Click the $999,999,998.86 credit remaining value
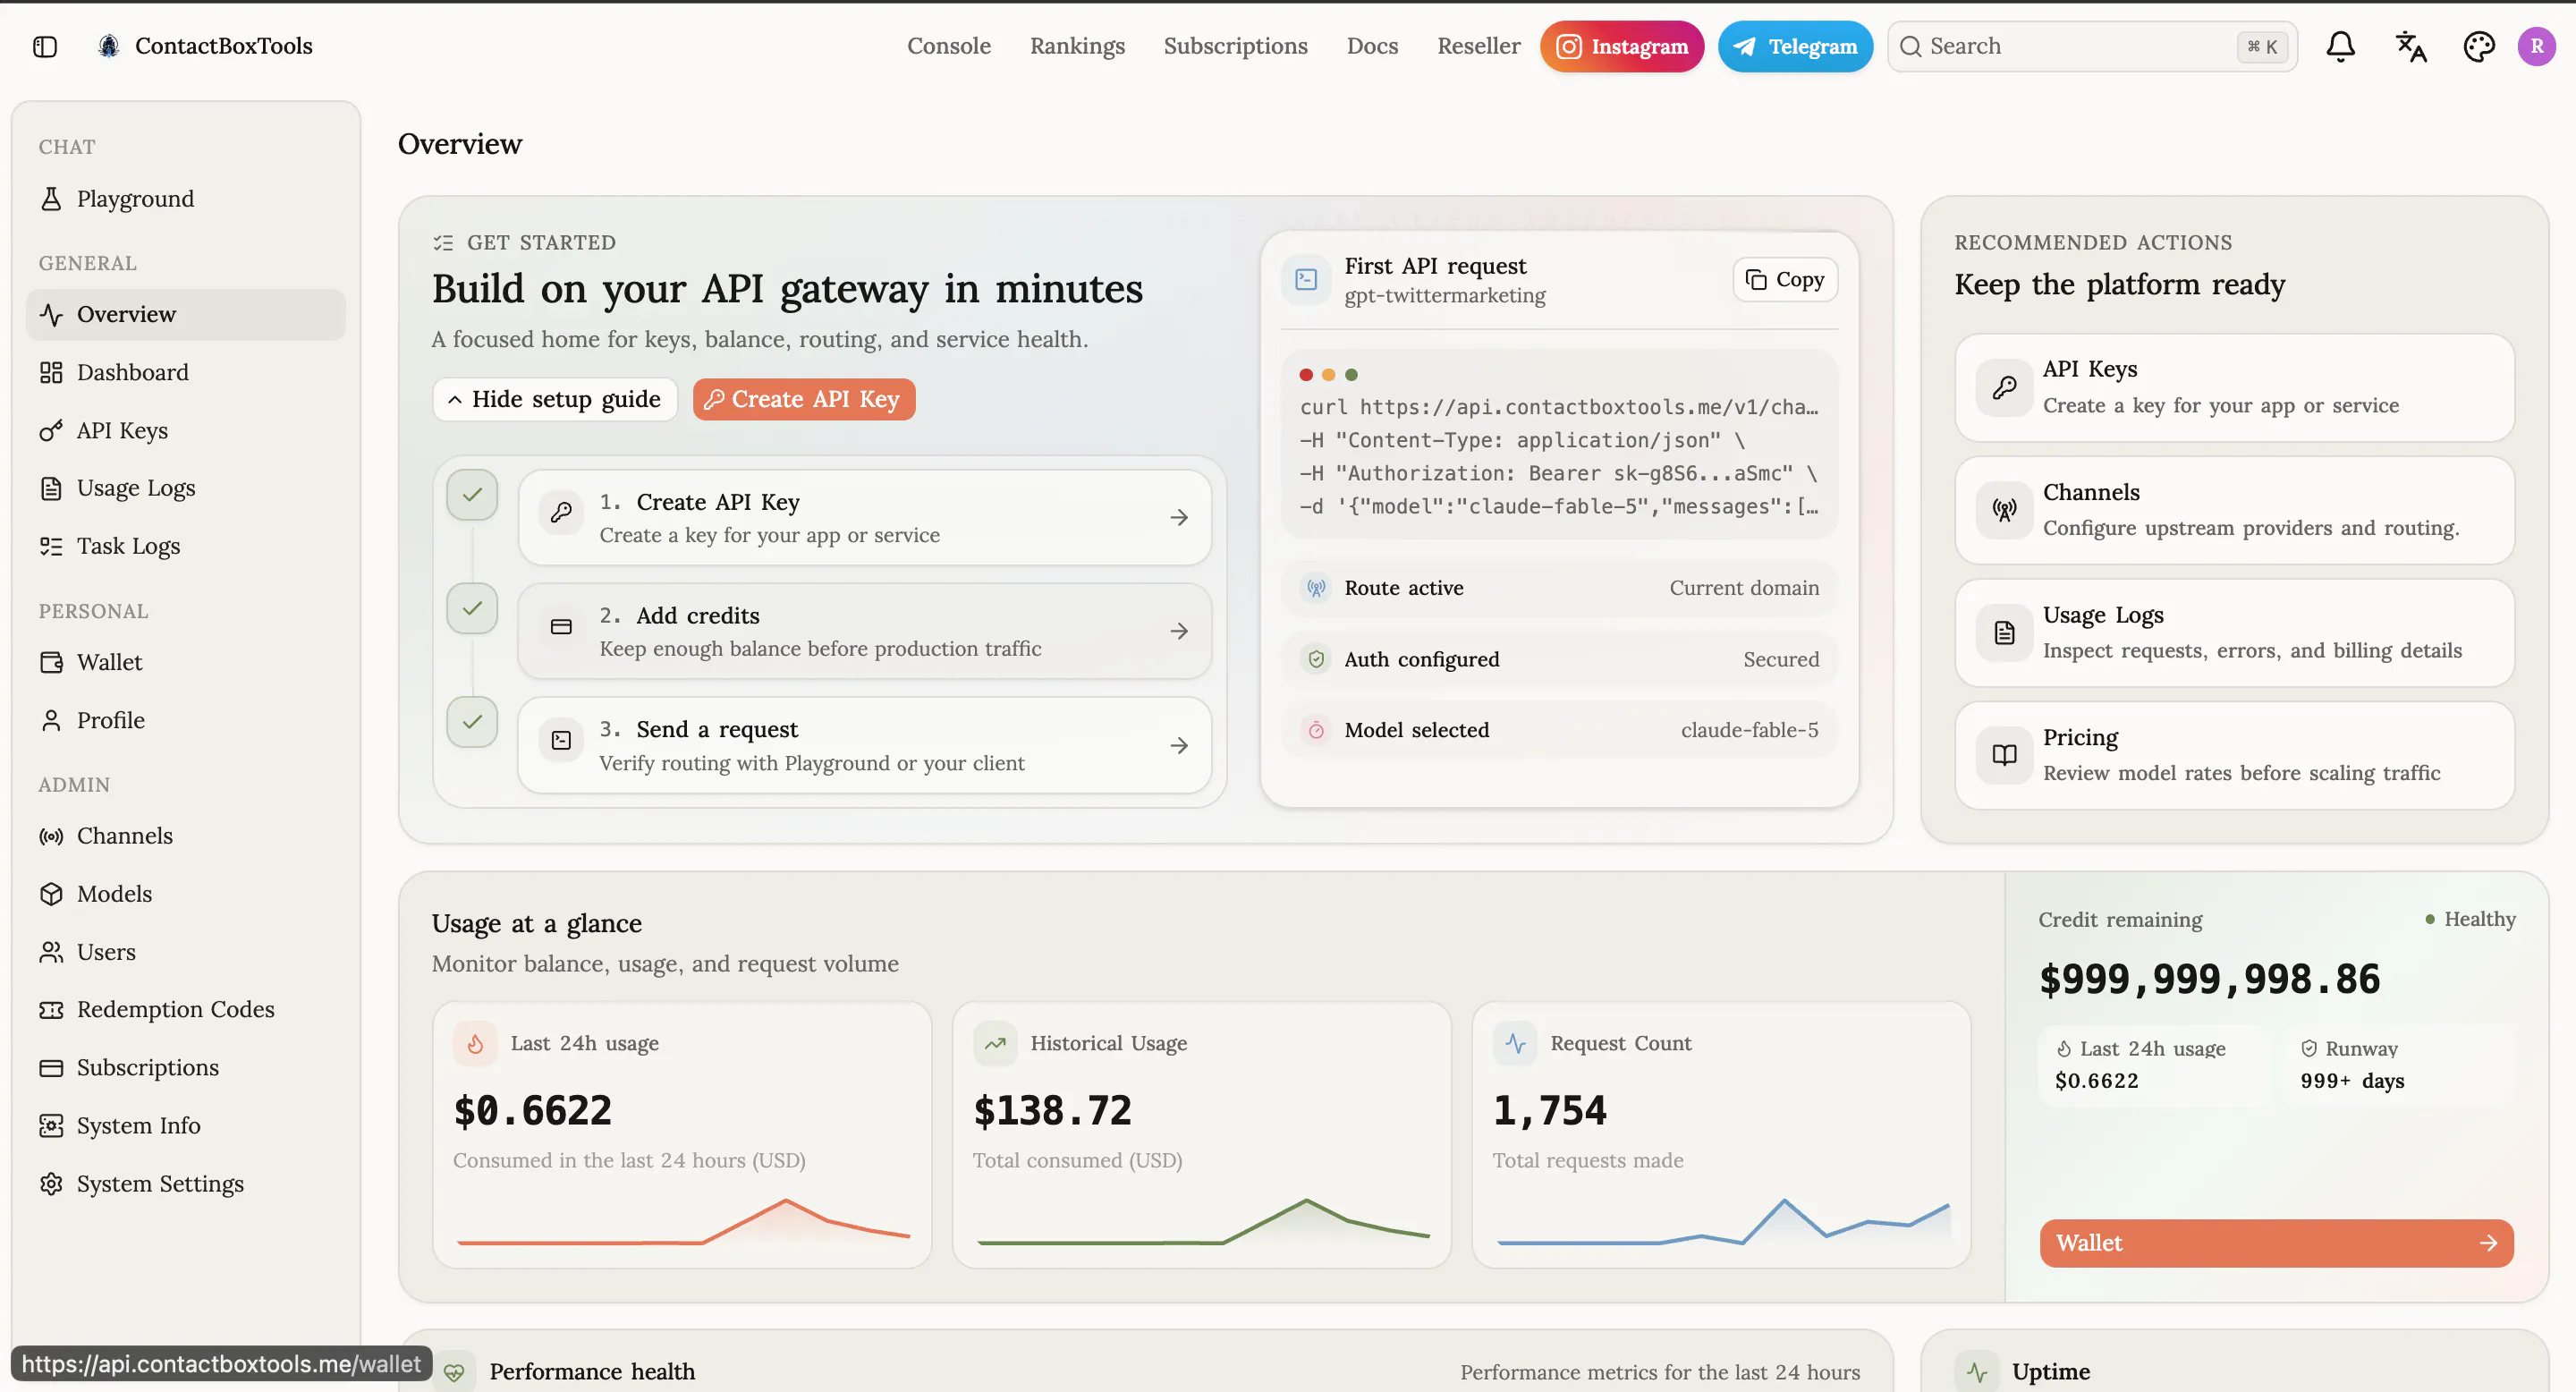This screenshot has height=1392, width=2576. (2209, 980)
